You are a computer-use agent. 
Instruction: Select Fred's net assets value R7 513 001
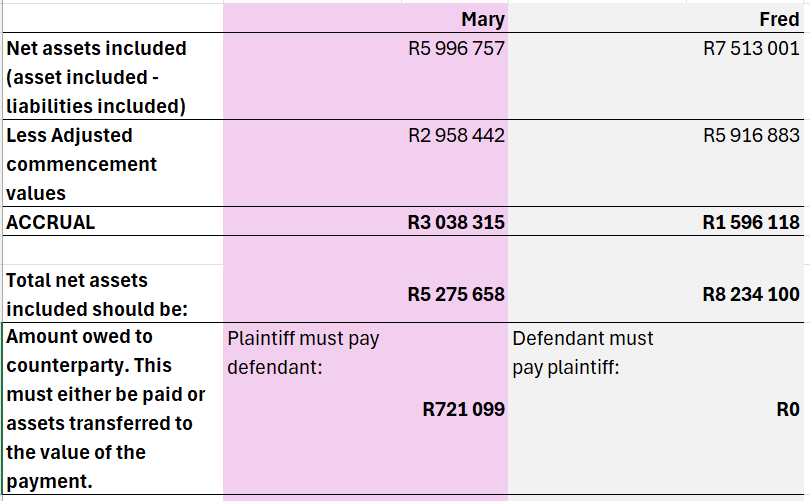tap(751, 48)
